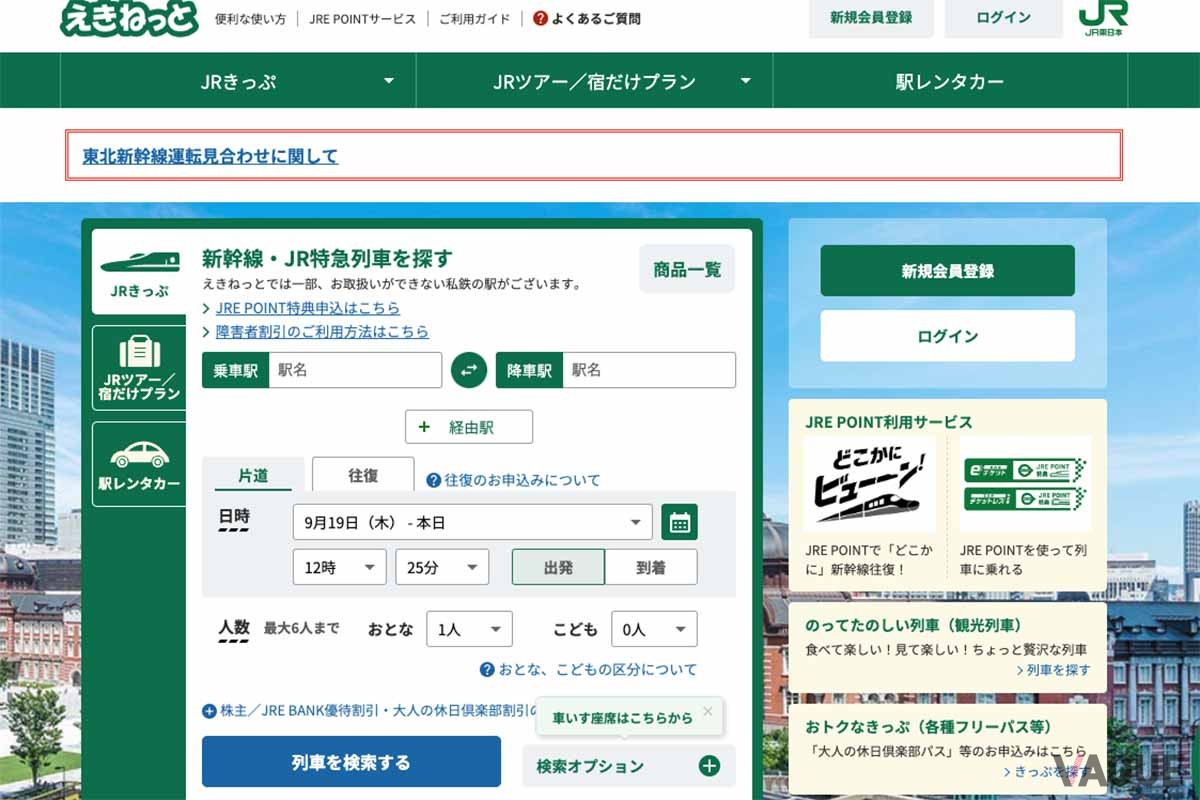The image size is (1200, 800).
Task: Expand the JRツアー／宿だけプラン navigation menu
Action: tap(594, 81)
